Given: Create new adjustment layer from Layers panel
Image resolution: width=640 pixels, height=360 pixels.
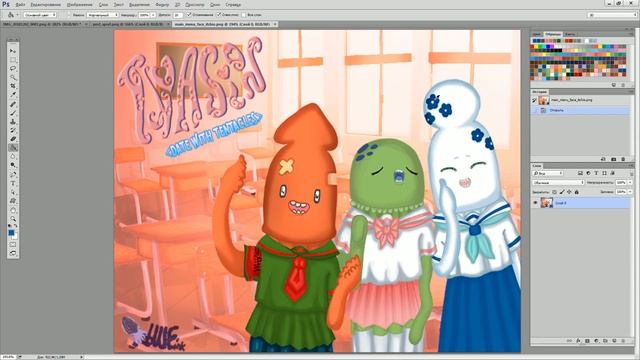Looking at the screenshot, I should click(x=596, y=341).
